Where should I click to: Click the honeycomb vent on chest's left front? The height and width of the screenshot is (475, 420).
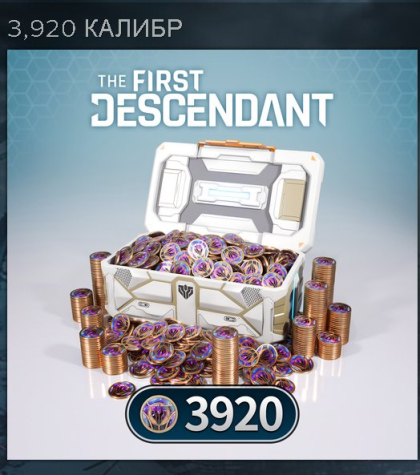click(122, 277)
